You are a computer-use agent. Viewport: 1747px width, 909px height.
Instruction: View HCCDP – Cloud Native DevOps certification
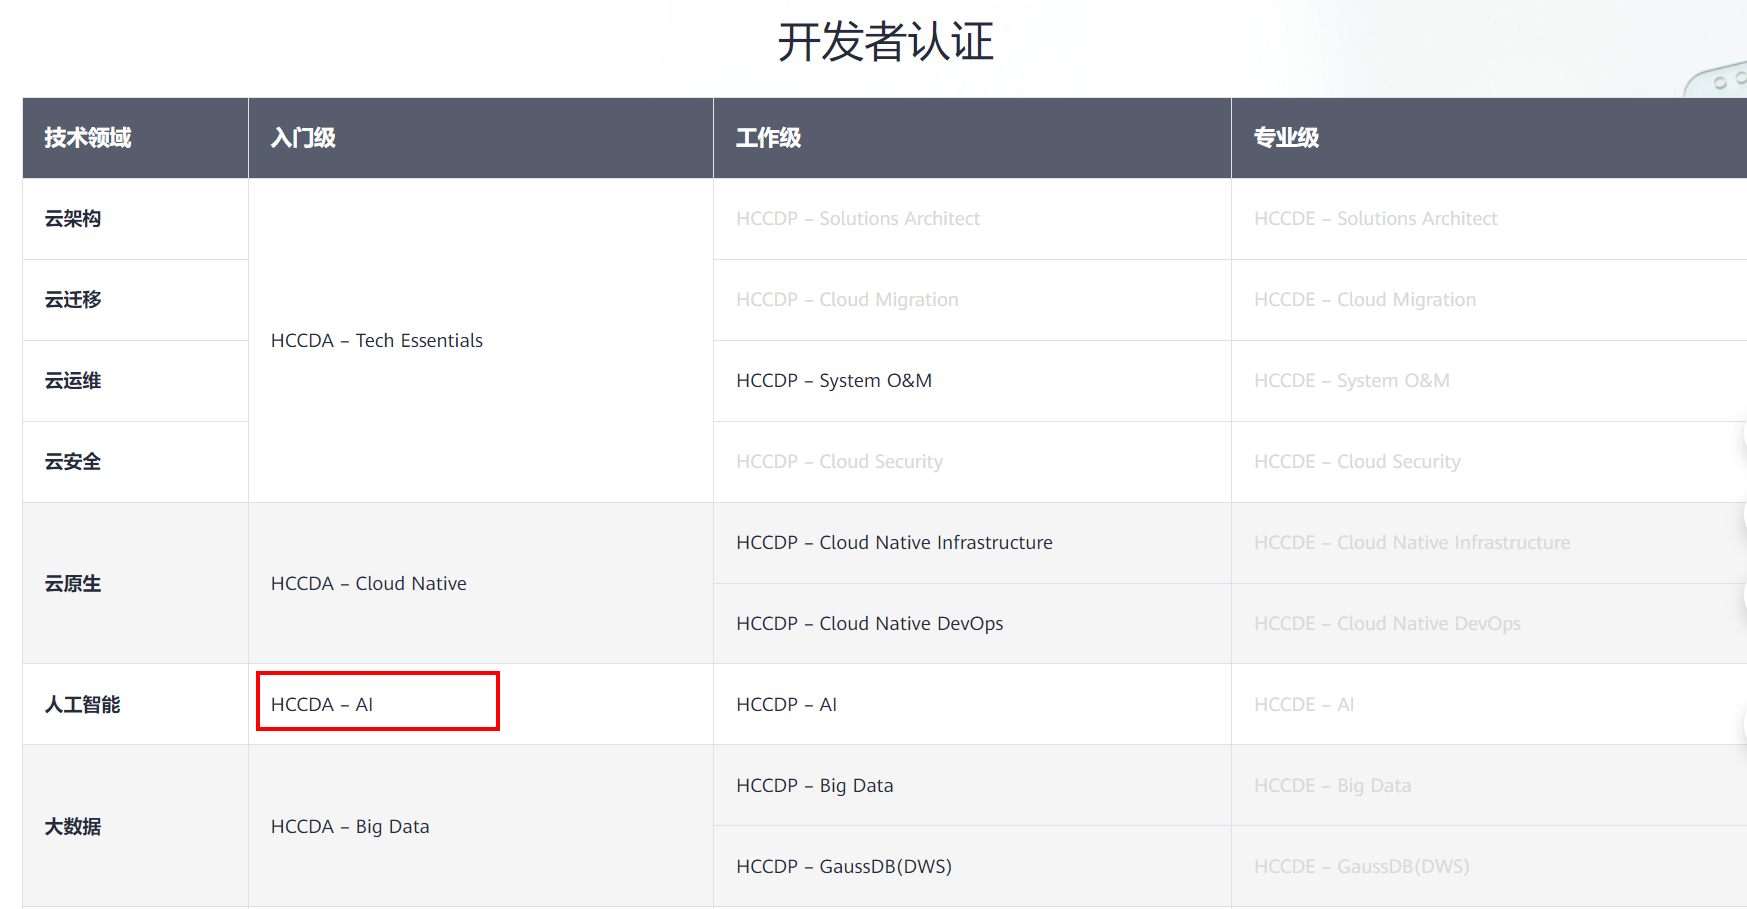pyautogui.click(x=870, y=624)
